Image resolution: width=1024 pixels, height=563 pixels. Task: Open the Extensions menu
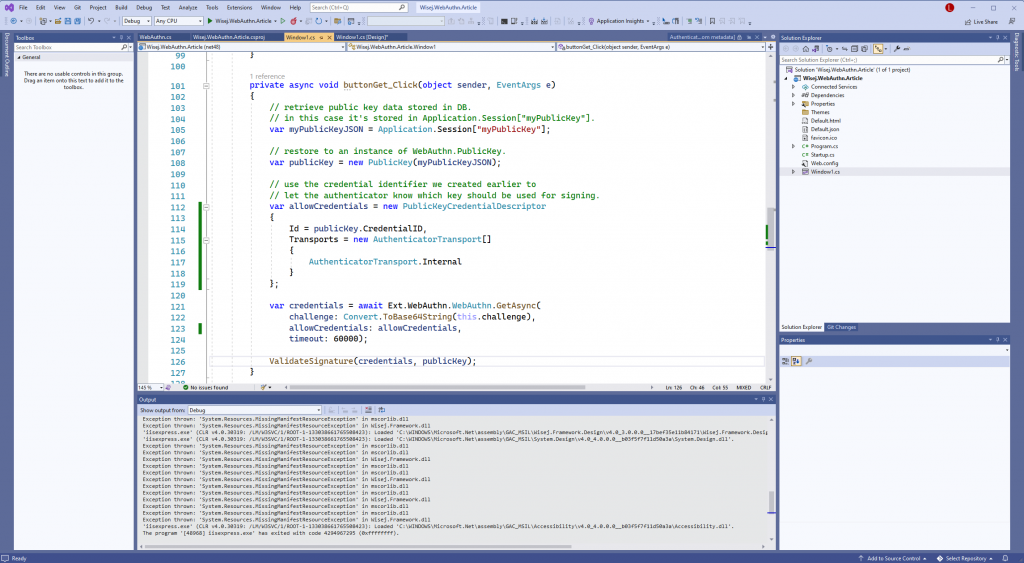(239, 7)
